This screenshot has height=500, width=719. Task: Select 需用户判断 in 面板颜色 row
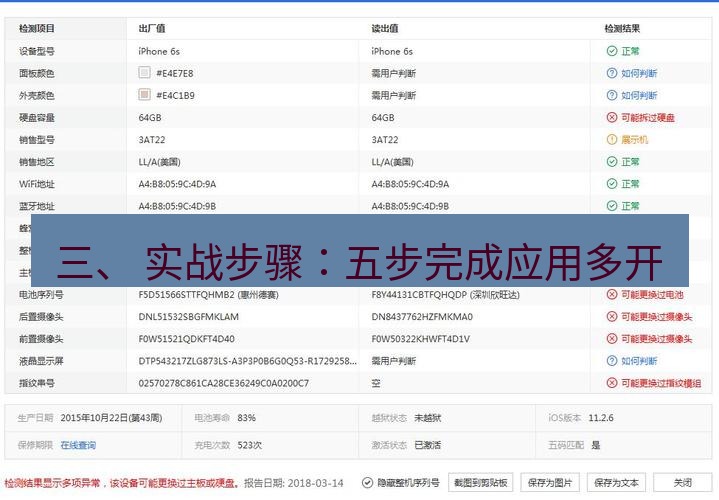click(393, 73)
